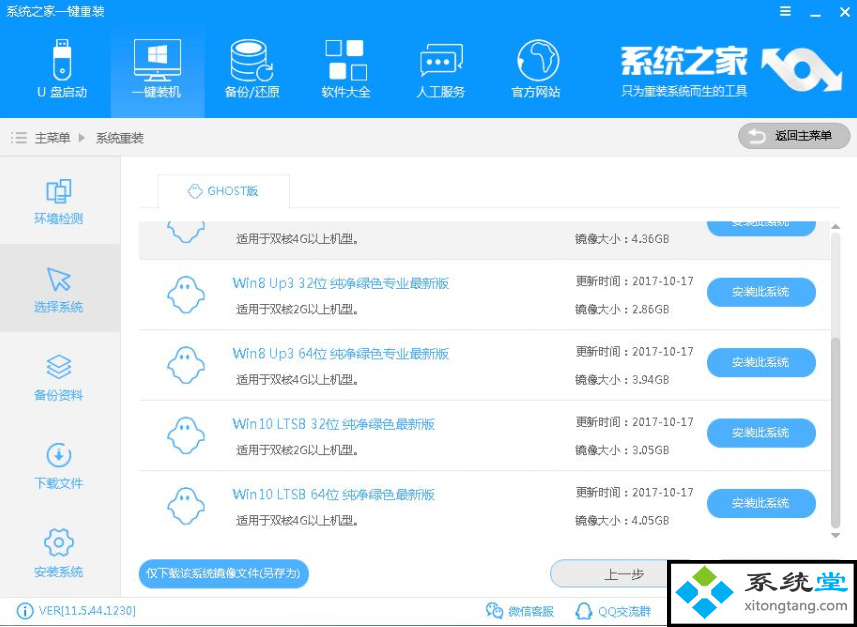Click the system list scrollbar down arrow

click(x=835, y=536)
